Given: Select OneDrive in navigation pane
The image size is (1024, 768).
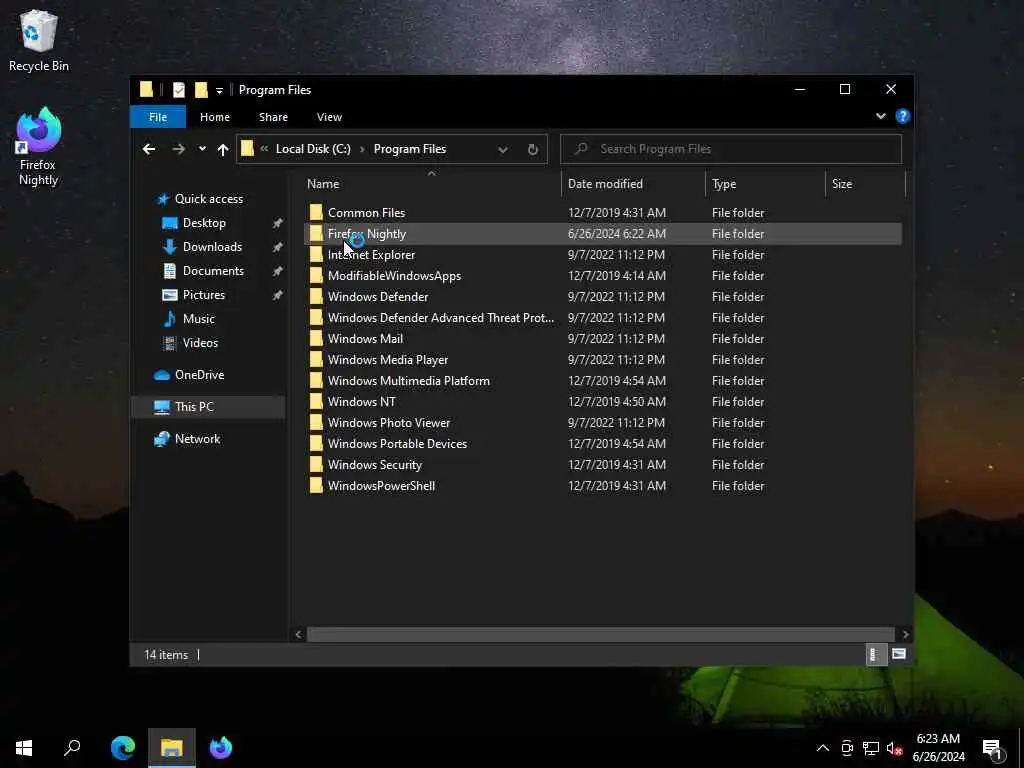Looking at the screenshot, I should [x=199, y=375].
